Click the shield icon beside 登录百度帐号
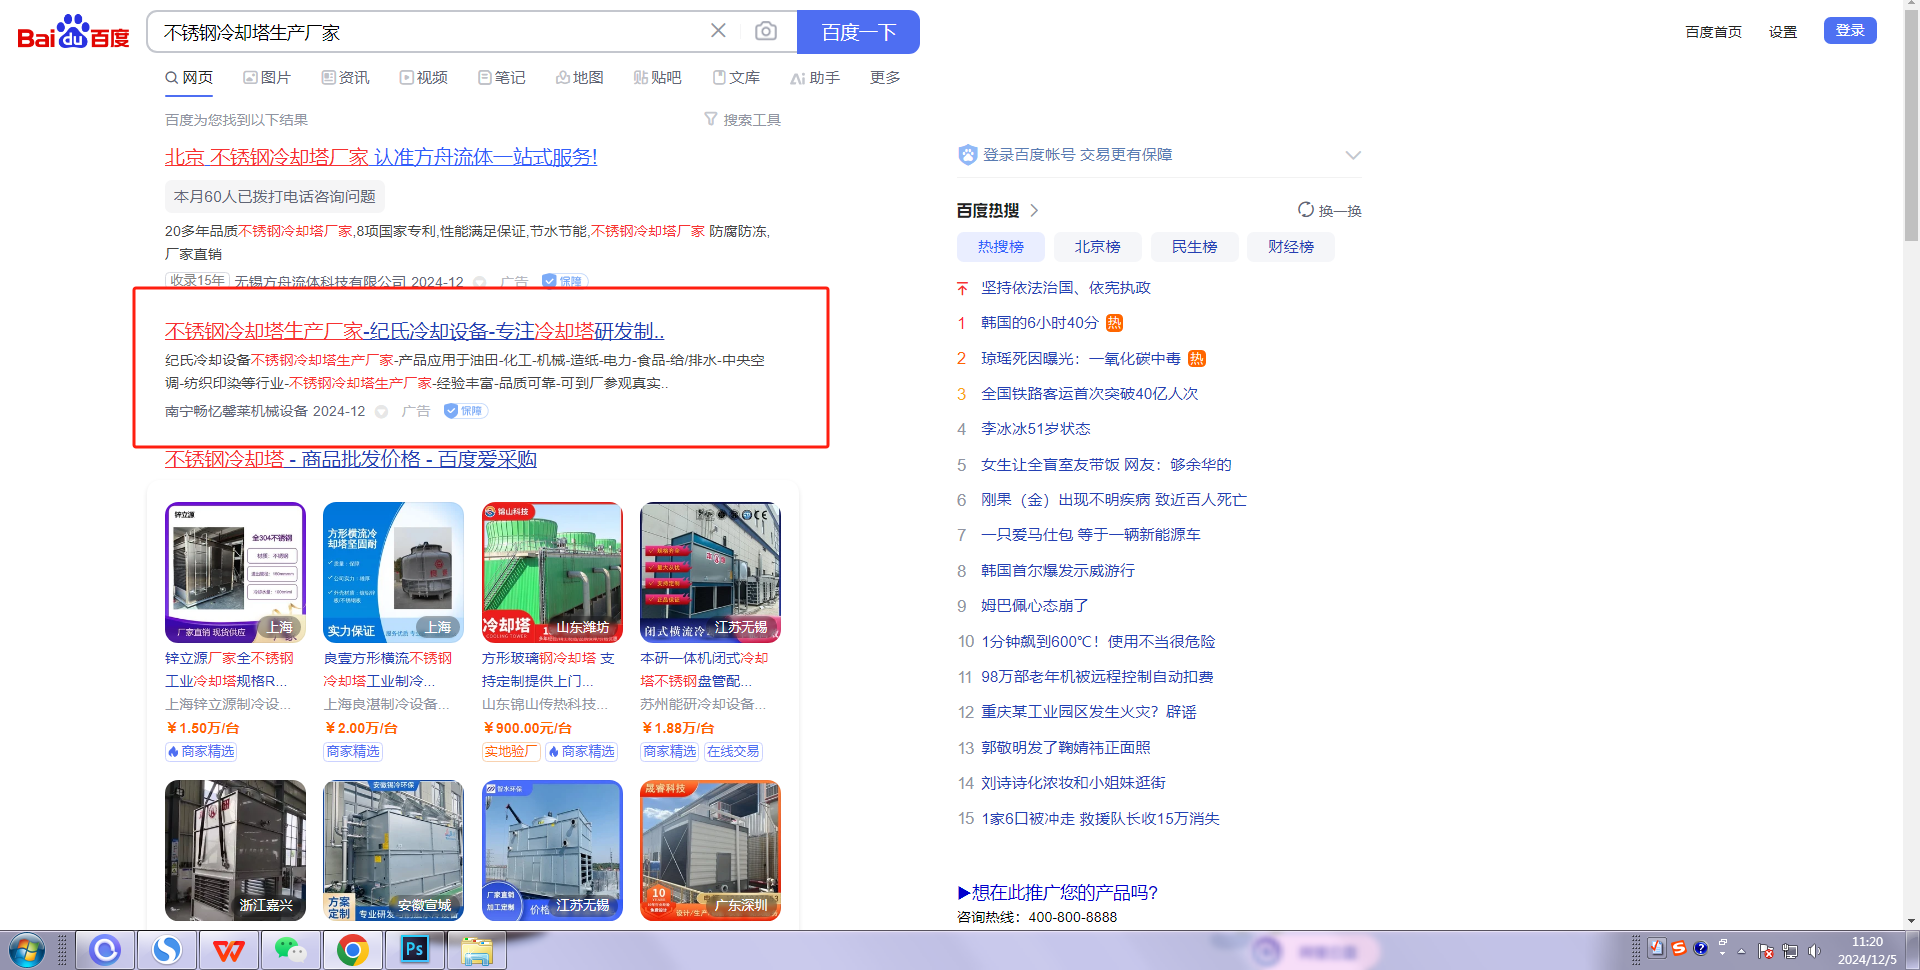This screenshot has width=1920, height=970. [967, 155]
